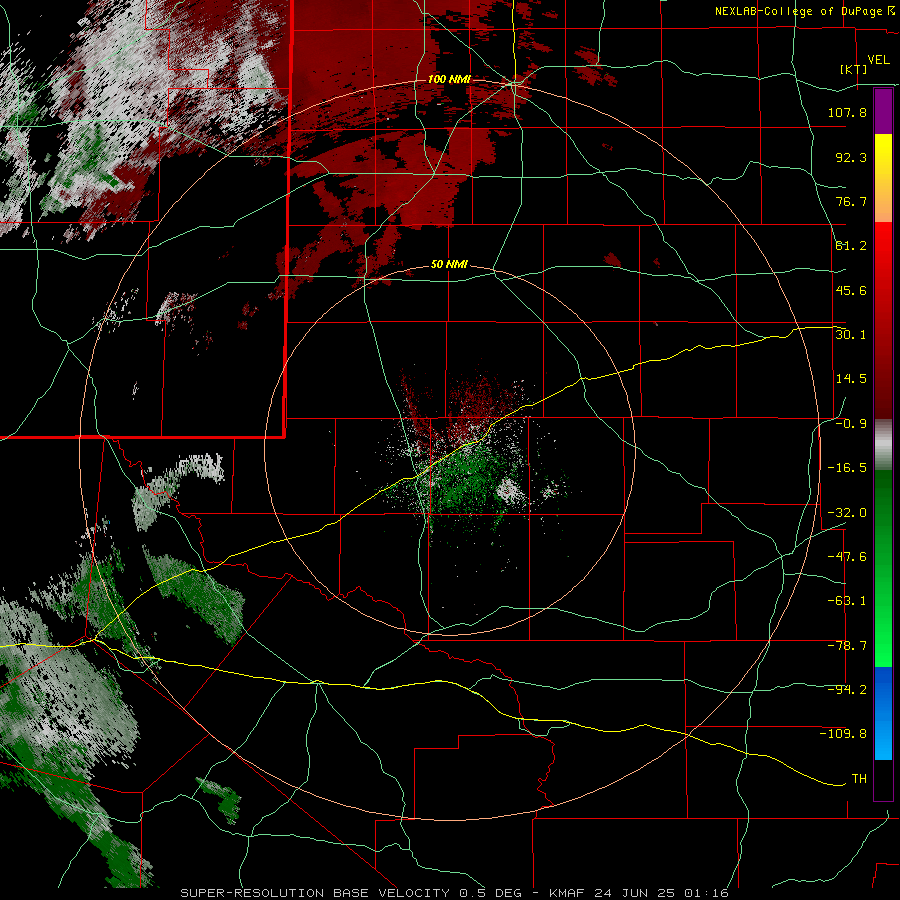
Task: Click the -94.2 velocity legend value
Action: click(847, 690)
